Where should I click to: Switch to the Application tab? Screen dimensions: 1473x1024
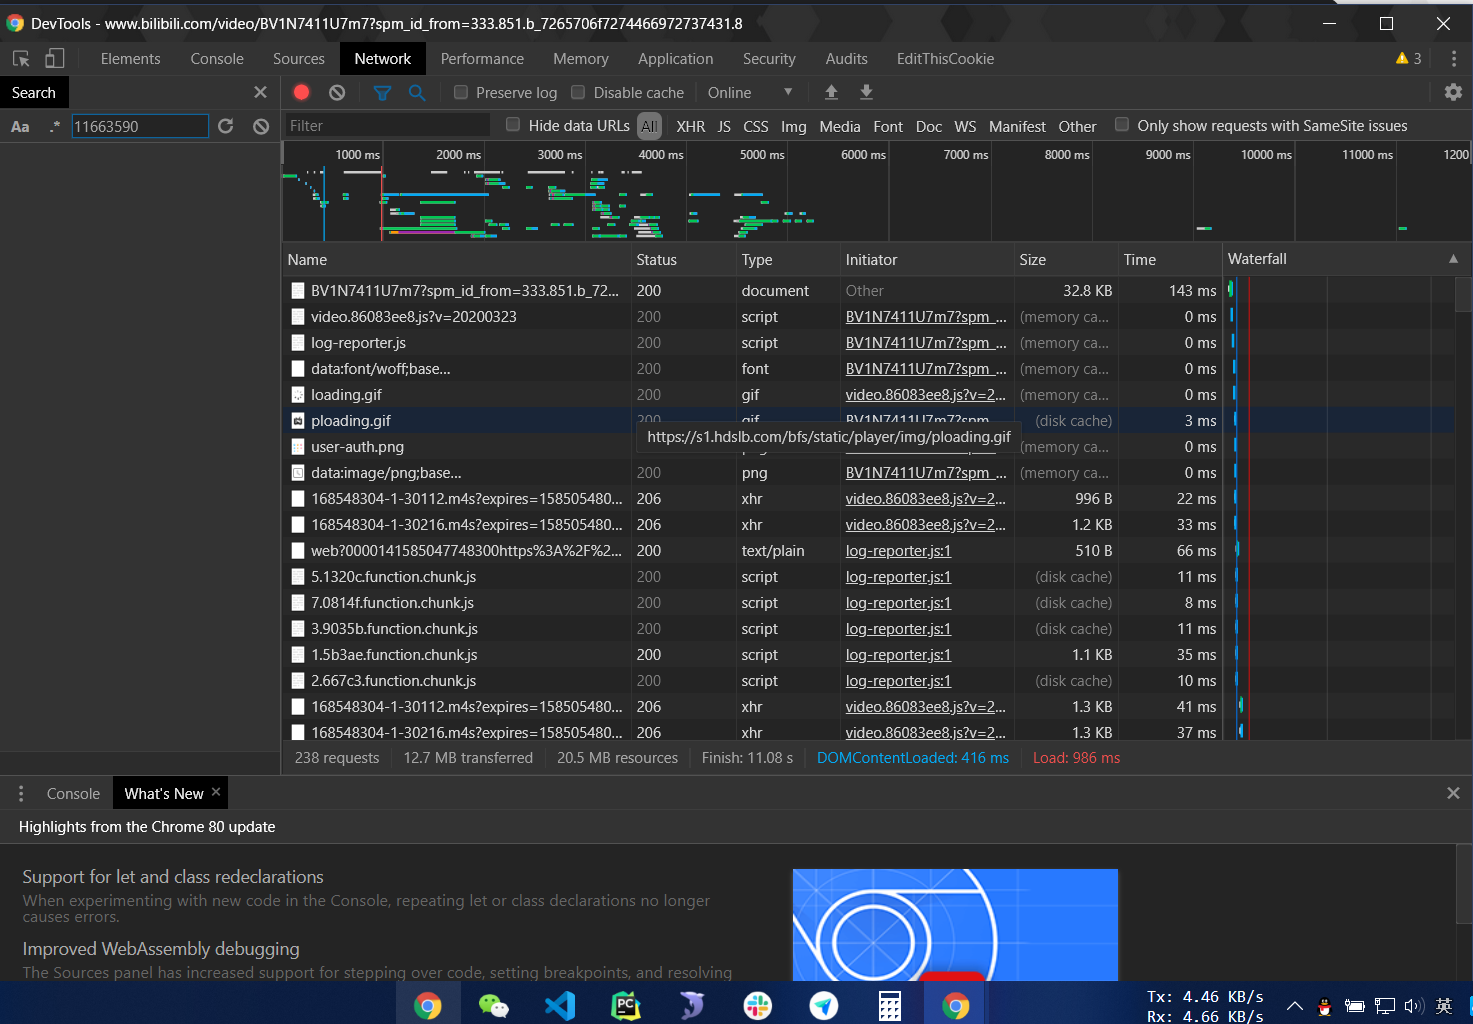676,59
